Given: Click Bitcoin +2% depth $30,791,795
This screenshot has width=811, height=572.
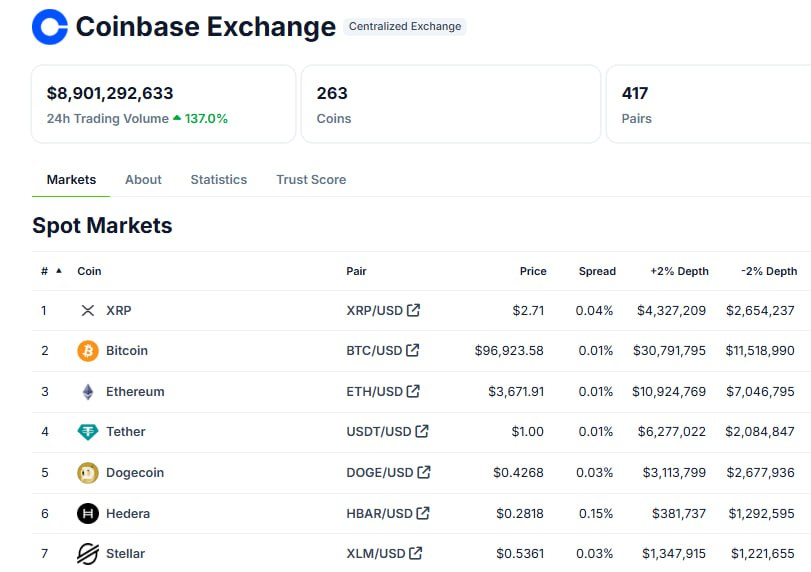Looking at the screenshot, I should click(669, 351).
